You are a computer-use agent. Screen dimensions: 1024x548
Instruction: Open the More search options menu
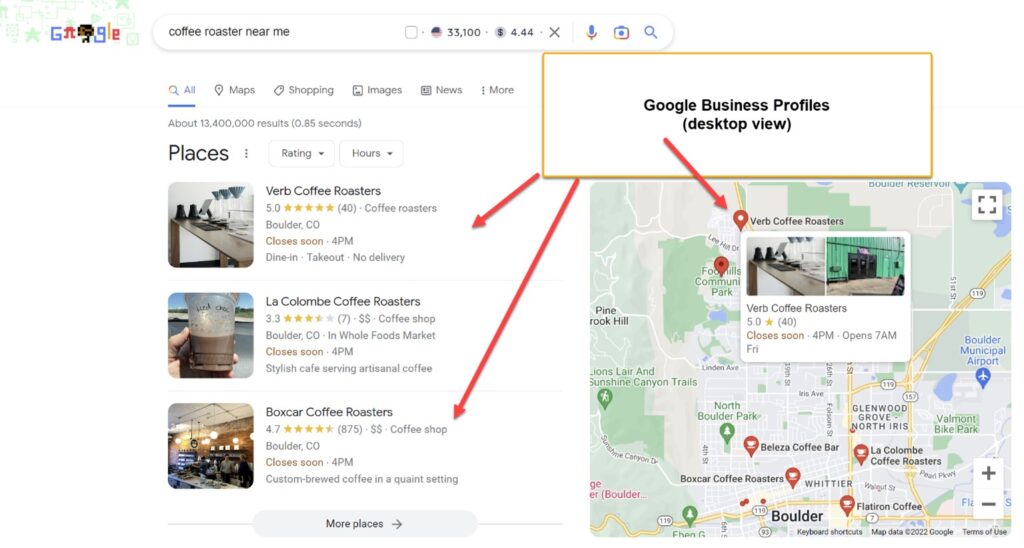pos(497,90)
